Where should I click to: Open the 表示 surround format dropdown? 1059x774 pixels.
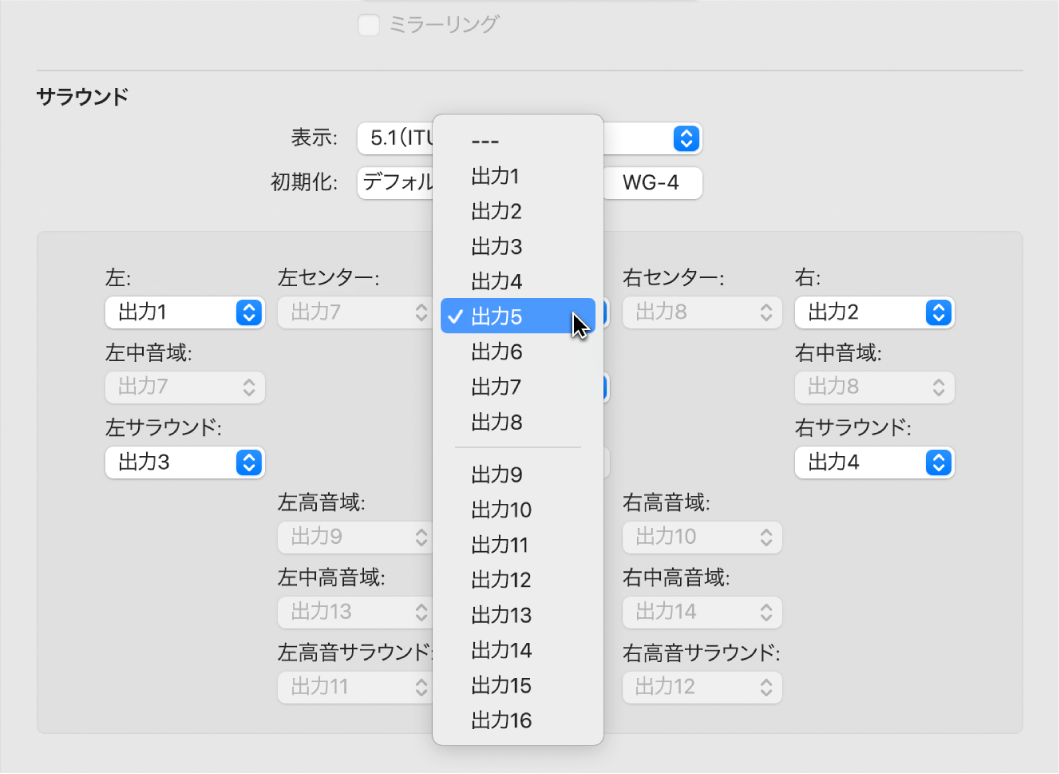click(685, 138)
